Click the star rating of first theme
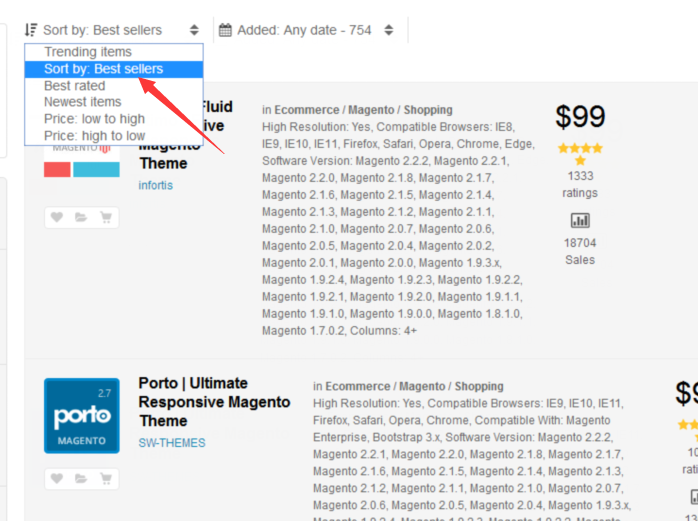Image resolution: width=698 pixels, height=521 pixels. pyautogui.click(x=580, y=154)
